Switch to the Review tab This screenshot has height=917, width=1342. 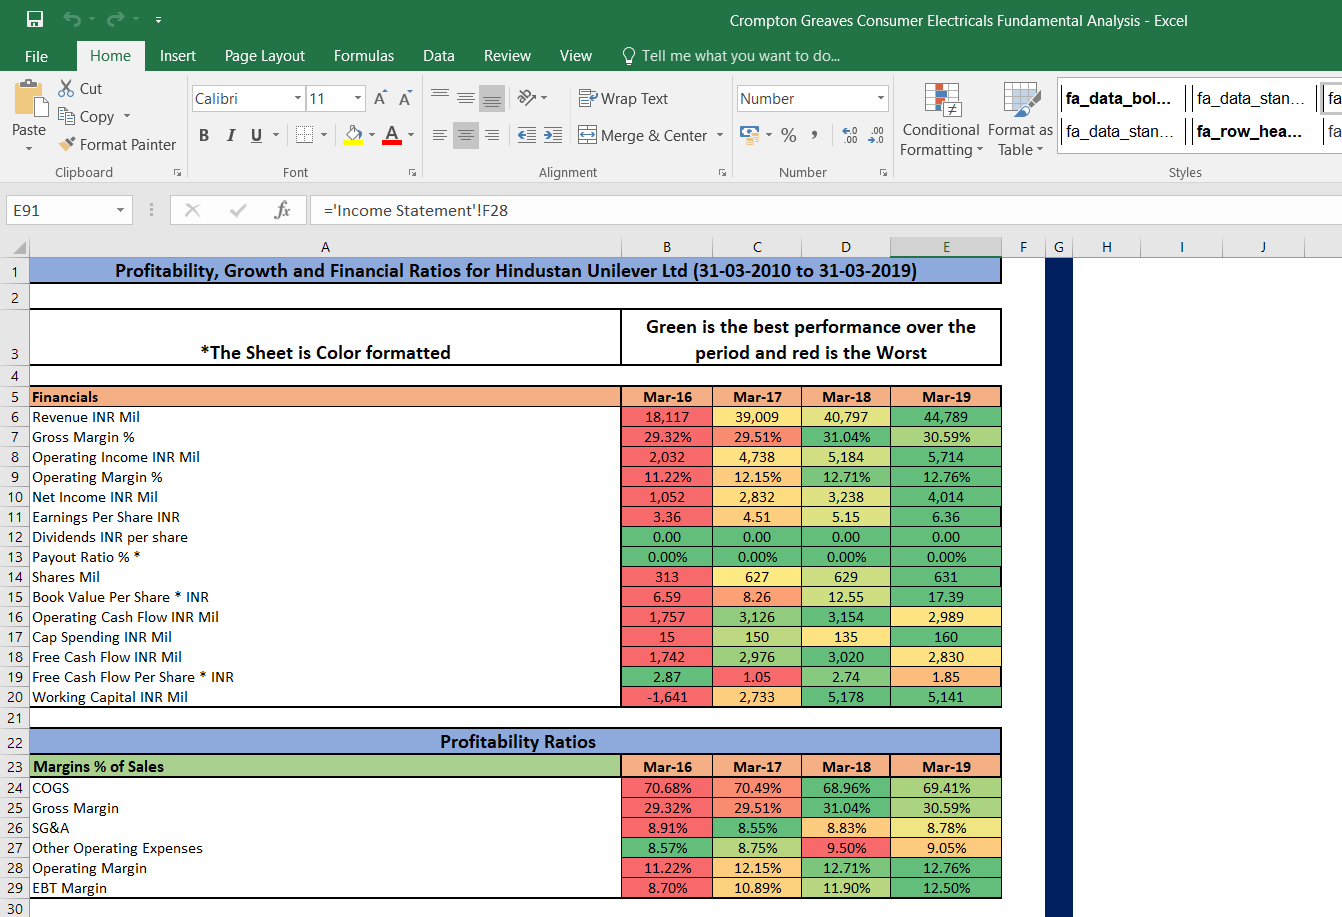click(507, 56)
